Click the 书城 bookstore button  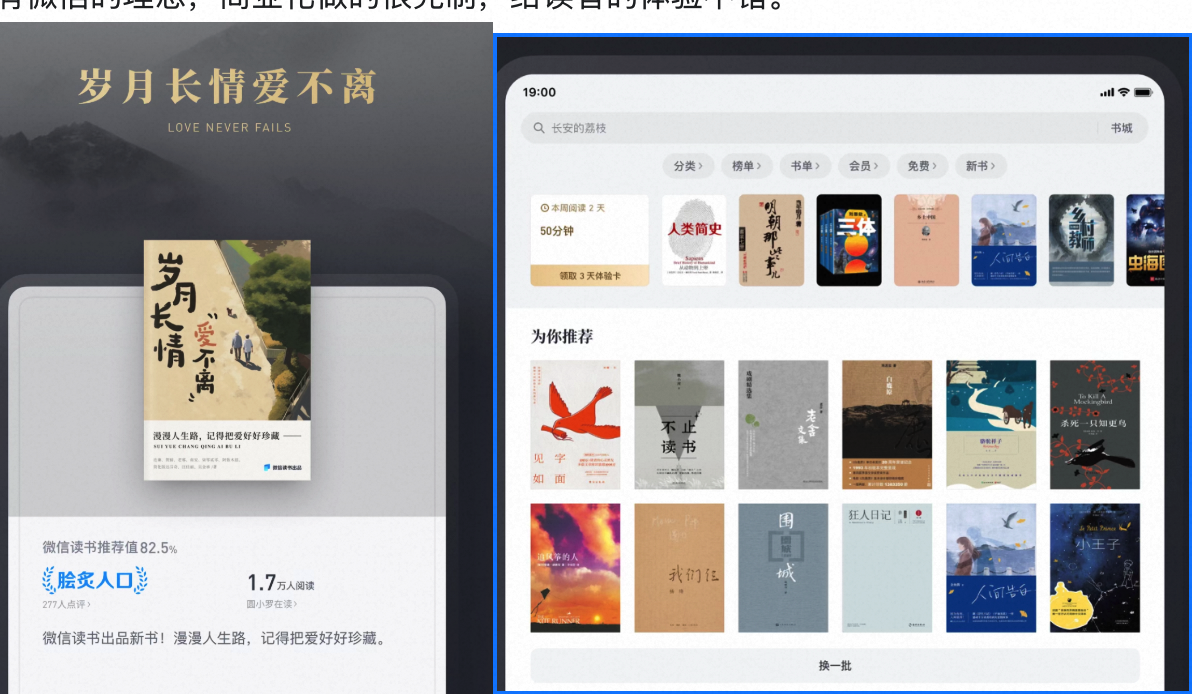point(1121,128)
